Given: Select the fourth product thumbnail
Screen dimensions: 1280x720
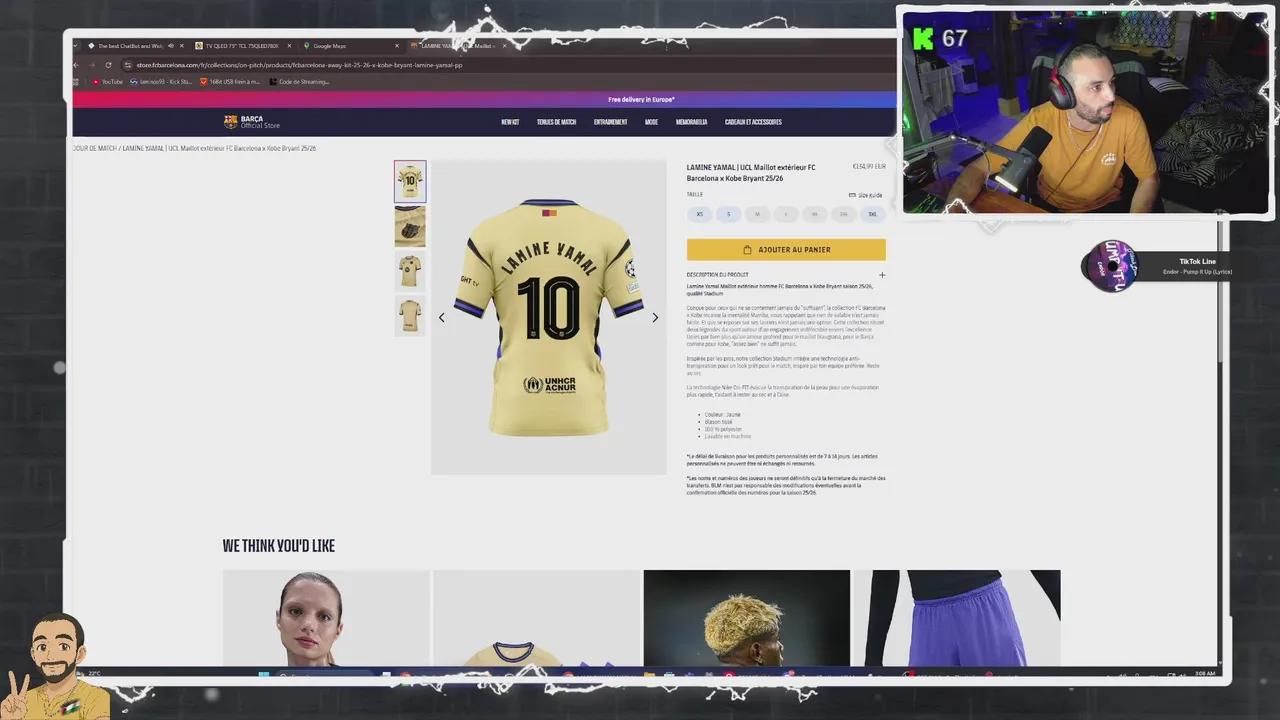Looking at the screenshot, I should 410,316.
